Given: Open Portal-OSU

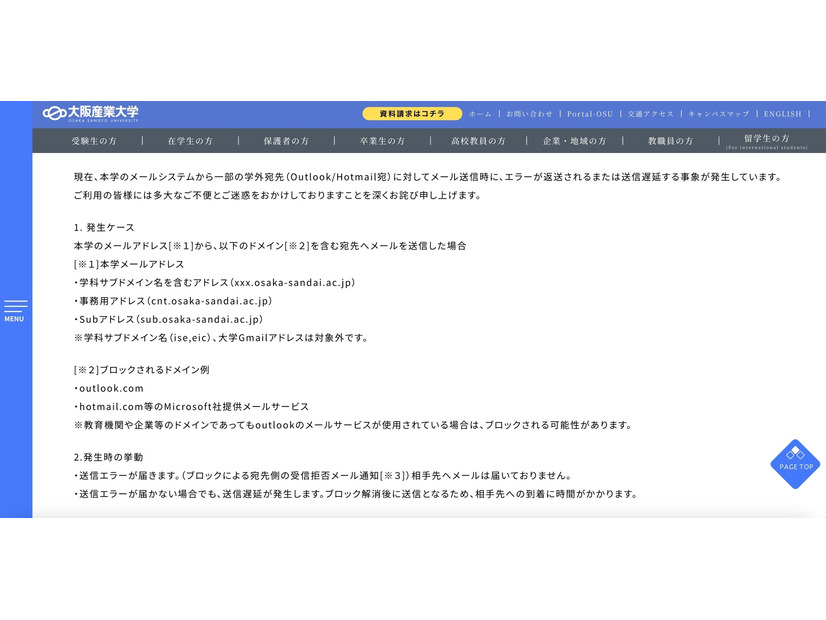Looking at the screenshot, I should pyautogui.click(x=590, y=114).
